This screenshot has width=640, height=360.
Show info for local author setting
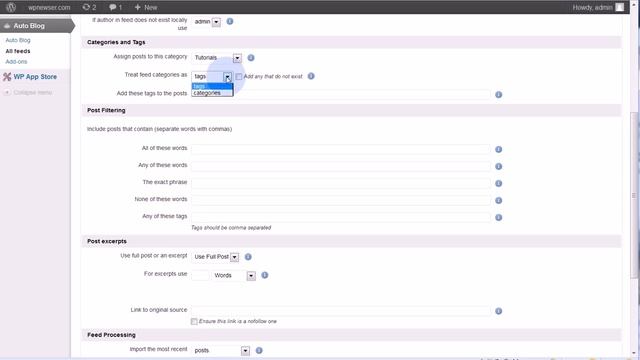pyautogui.click(x=230, y=21)
